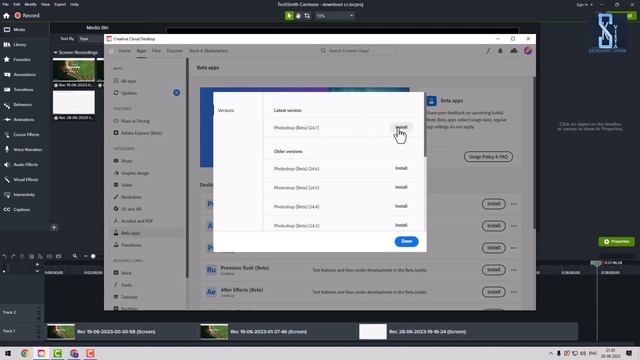Open the Export menu
The image size is (640, 360).
click(x=60, y=4)
